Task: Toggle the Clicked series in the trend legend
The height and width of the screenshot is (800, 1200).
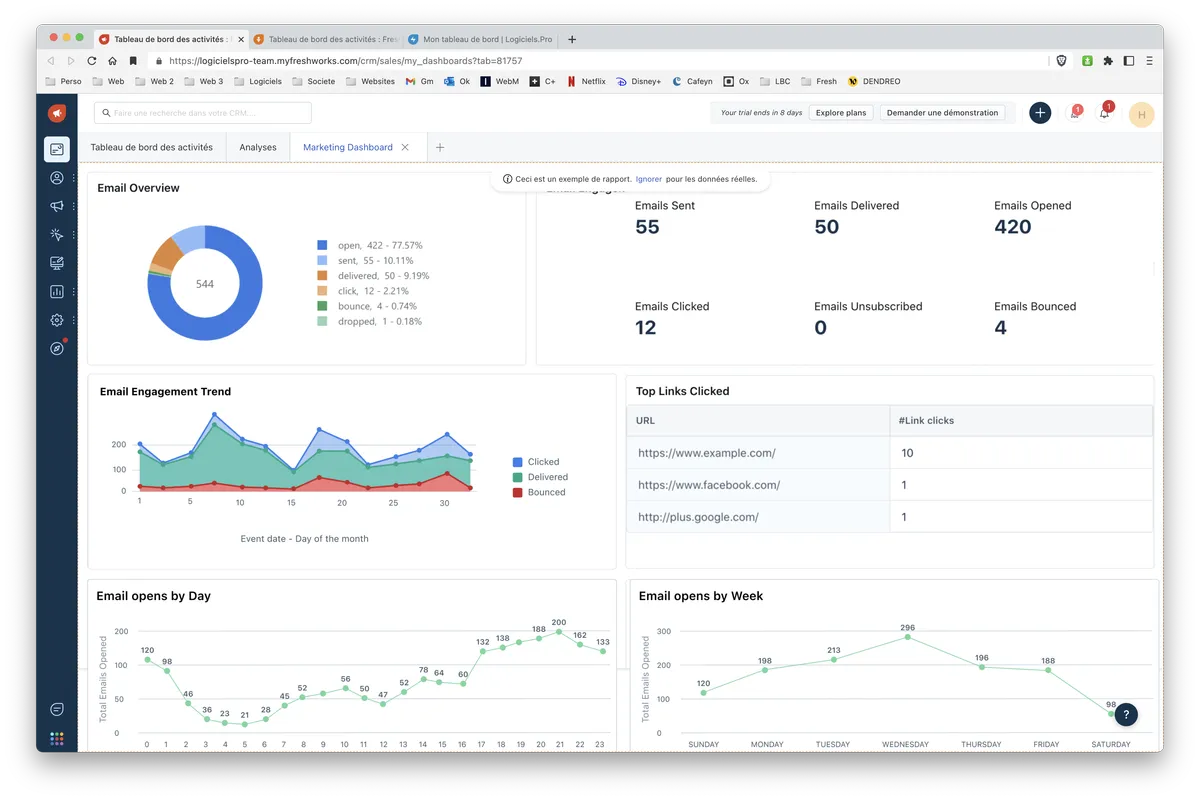Action: [543, 462]
